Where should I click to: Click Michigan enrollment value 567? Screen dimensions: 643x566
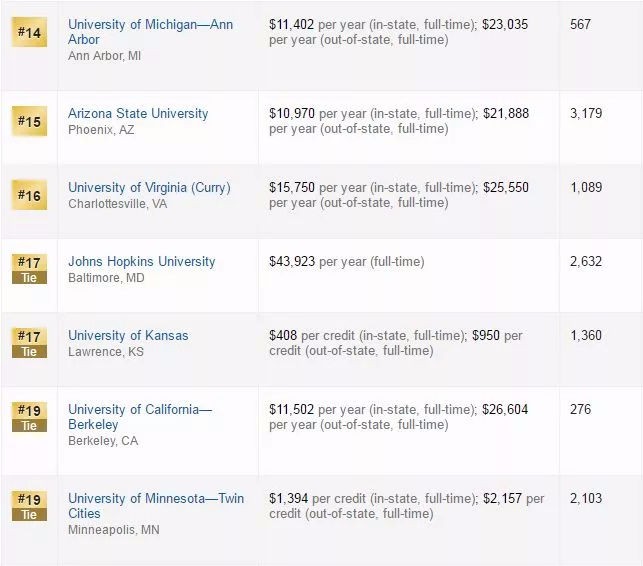point(580,24)
